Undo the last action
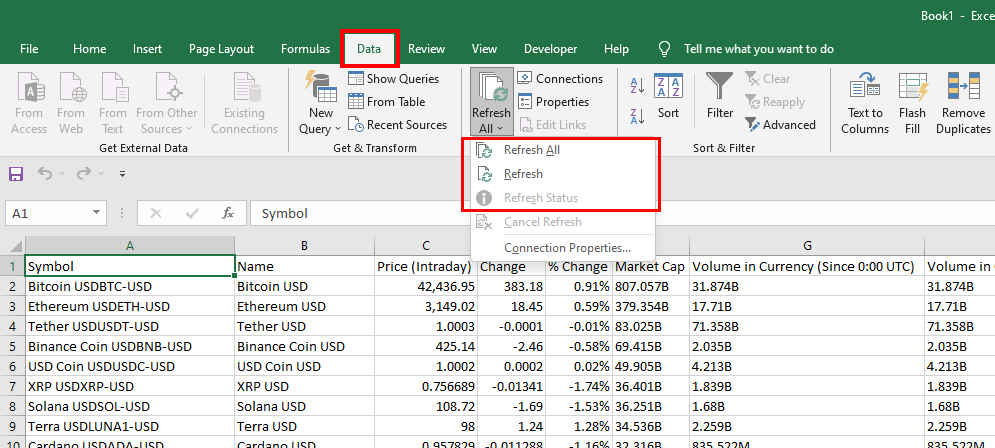Image resolution: width=995 pixels, height=448 pixels. click(x=44, y=173)
